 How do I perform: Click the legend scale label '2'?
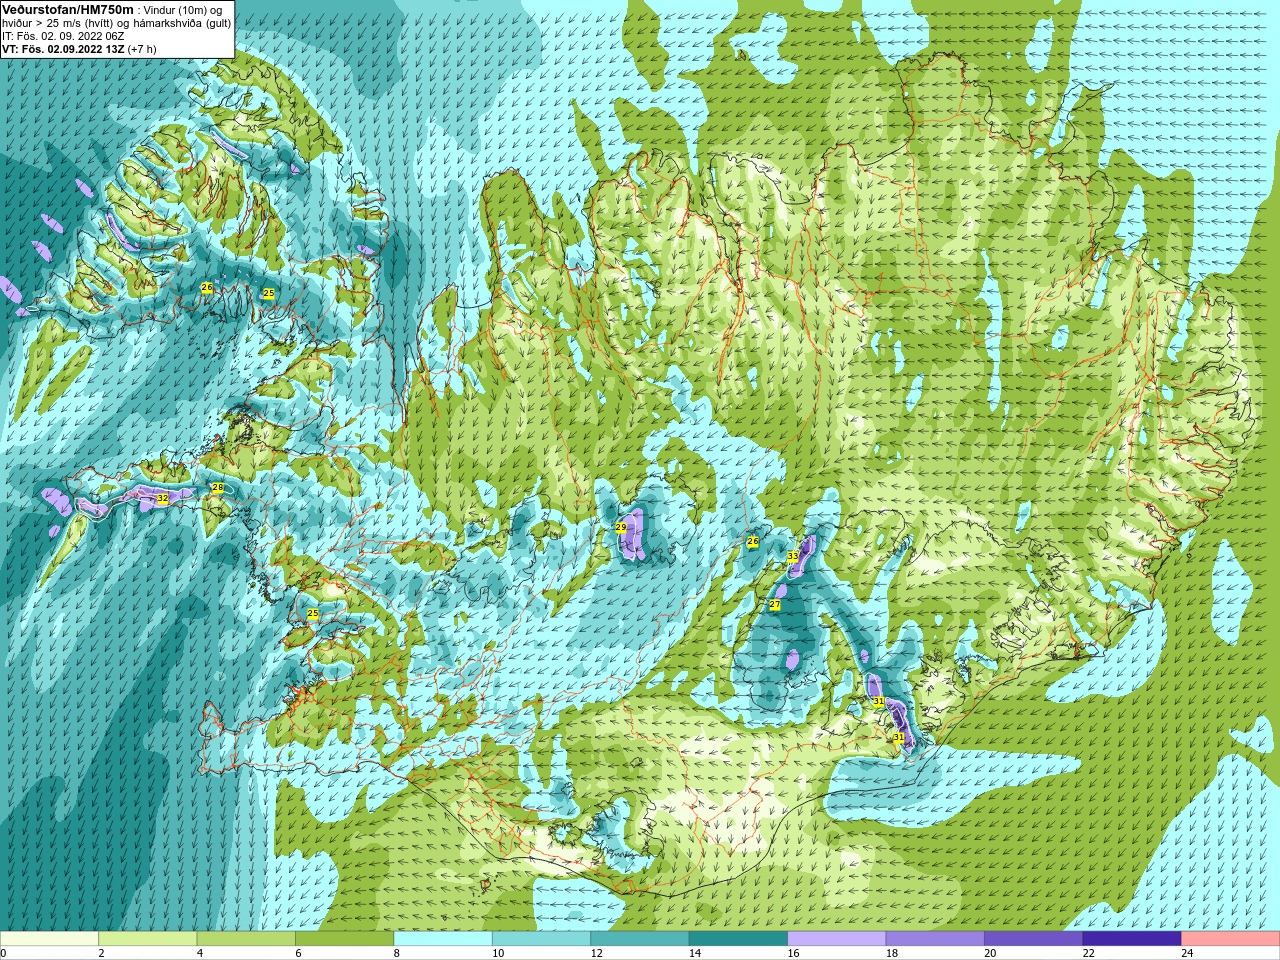[x=101, y=953]
